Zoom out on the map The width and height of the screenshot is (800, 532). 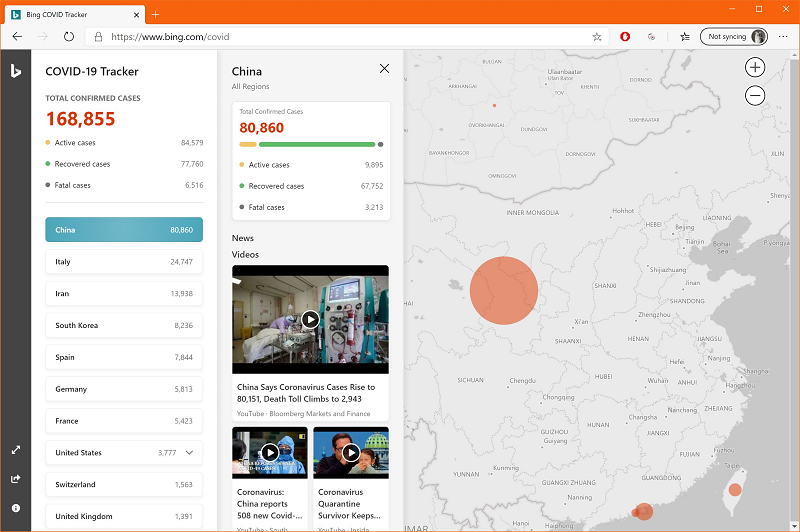(x=755, y=96)
